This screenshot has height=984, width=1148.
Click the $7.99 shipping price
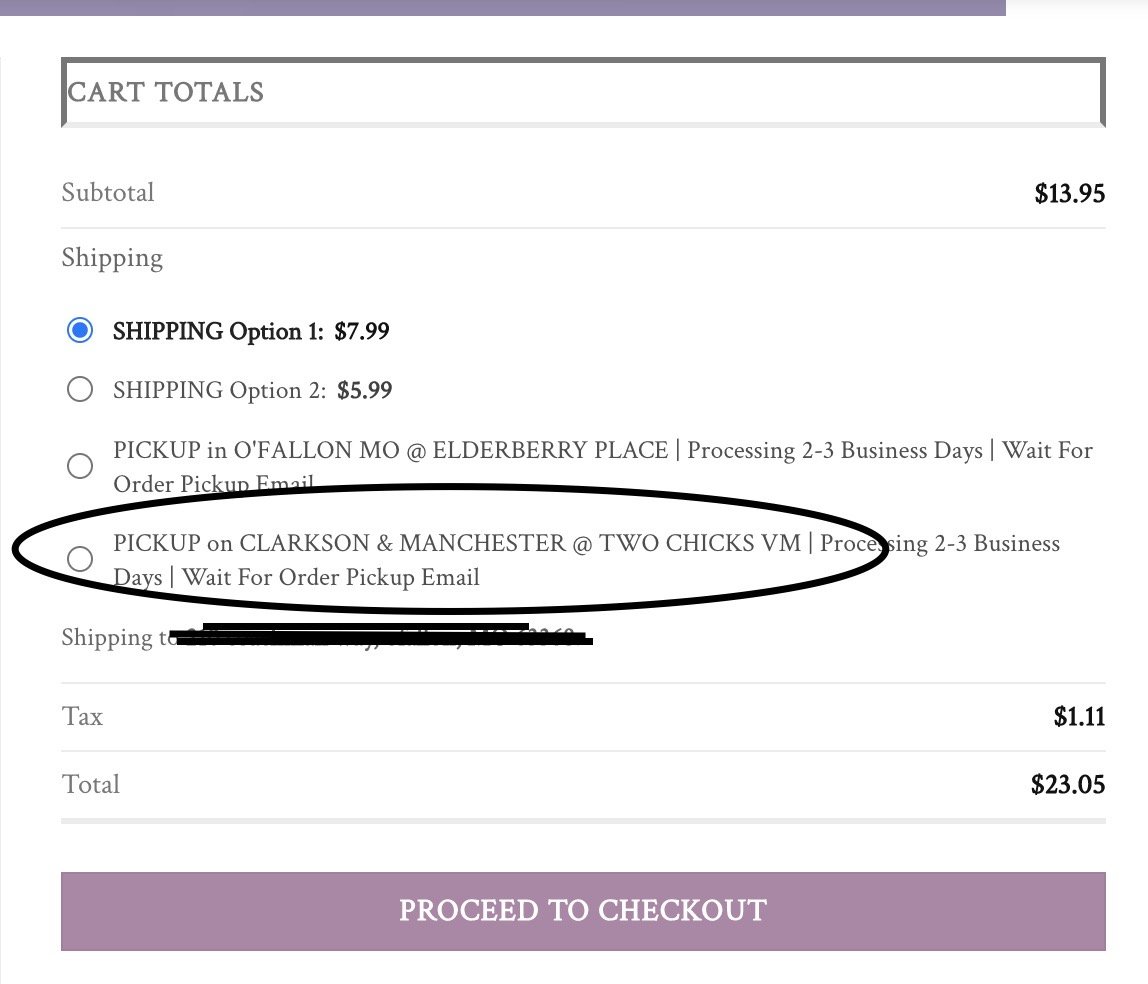tap(361, 331)
